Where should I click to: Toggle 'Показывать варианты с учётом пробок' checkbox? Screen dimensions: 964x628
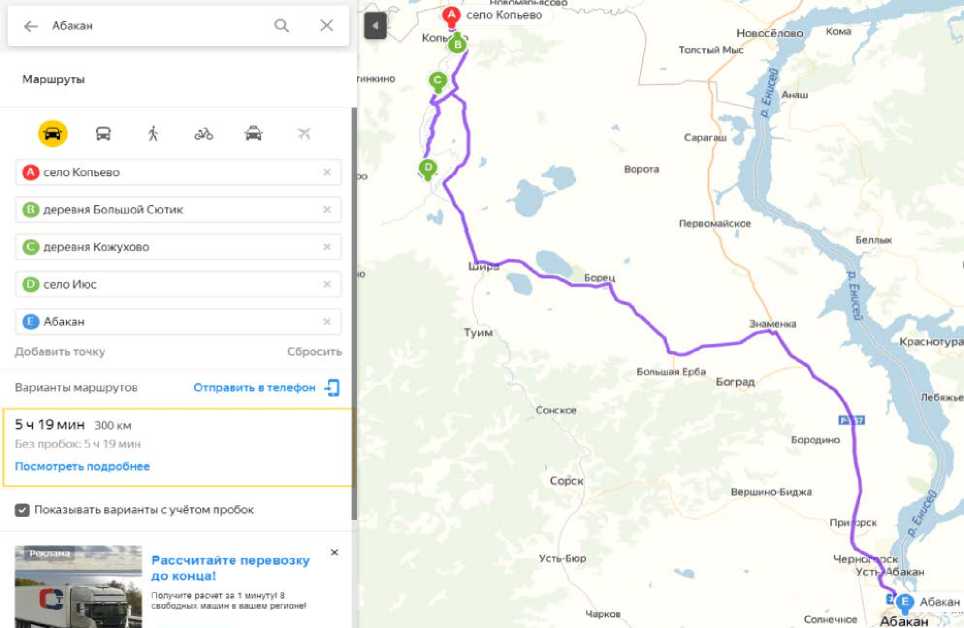point(22,510)
